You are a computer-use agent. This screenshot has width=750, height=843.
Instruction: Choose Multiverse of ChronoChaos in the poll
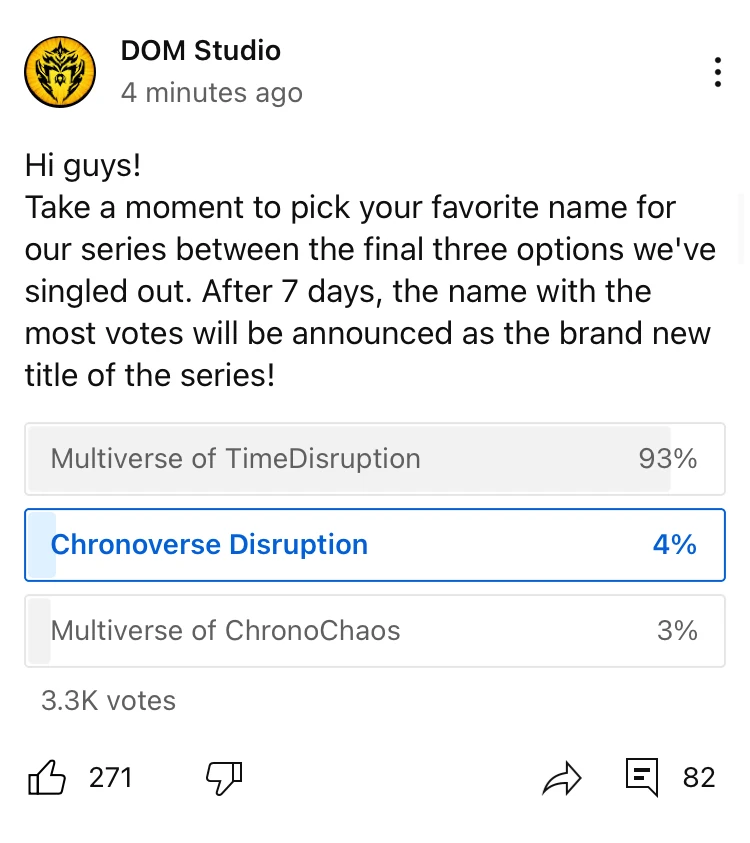point(225,631)
